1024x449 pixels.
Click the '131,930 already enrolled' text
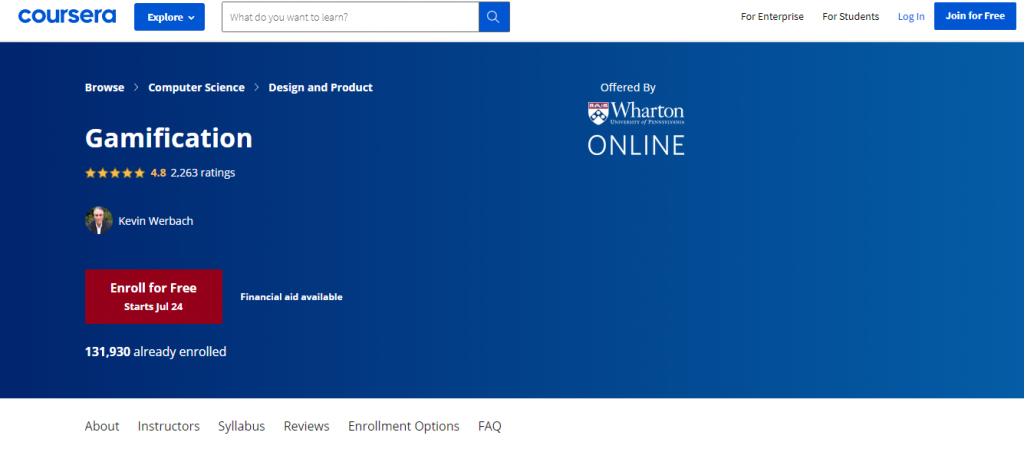tap(155, 352)
